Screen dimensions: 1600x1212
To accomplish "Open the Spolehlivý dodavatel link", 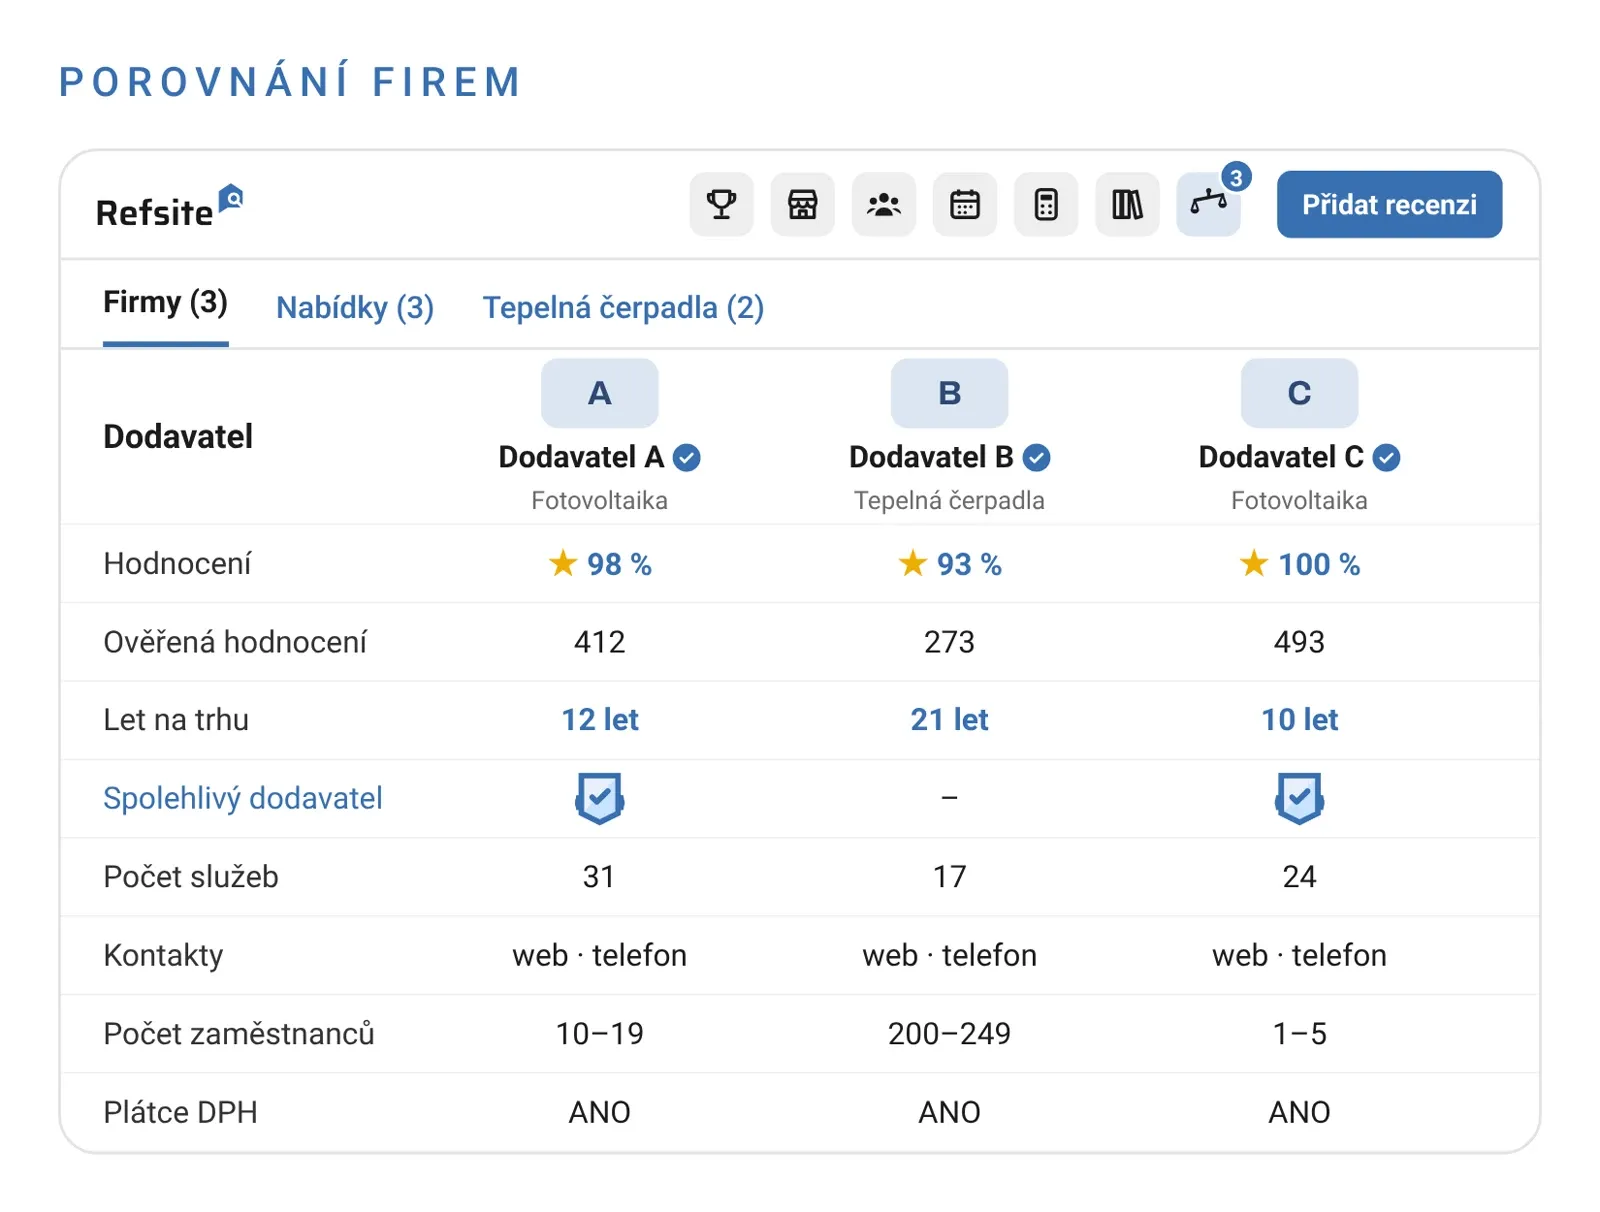I will click(x=243, y=798).
